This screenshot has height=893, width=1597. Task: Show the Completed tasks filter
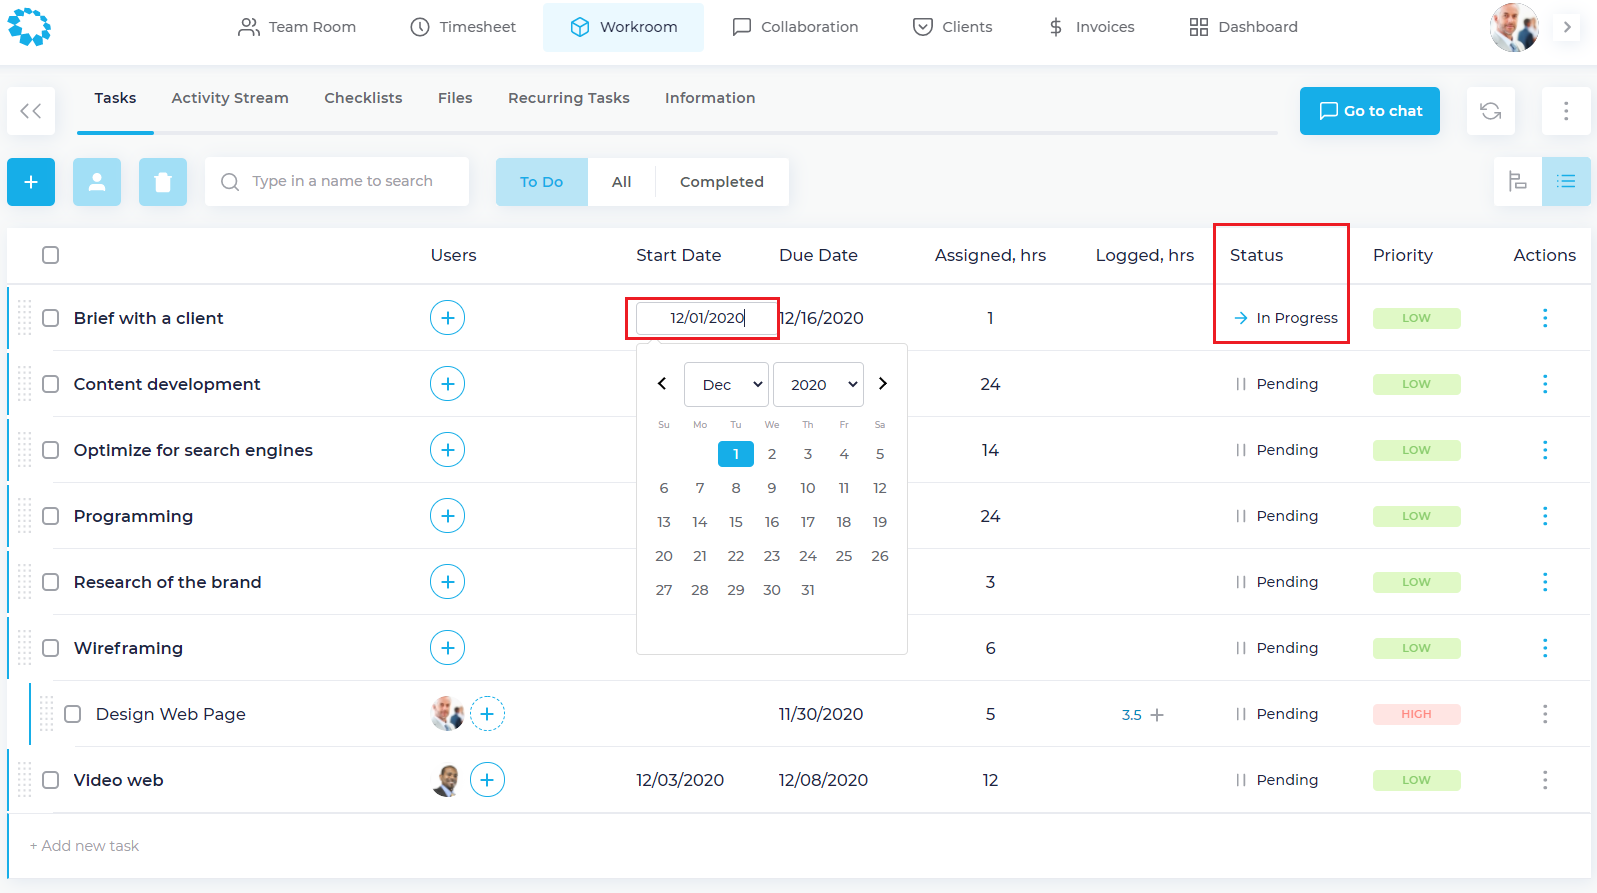point(721,182)
